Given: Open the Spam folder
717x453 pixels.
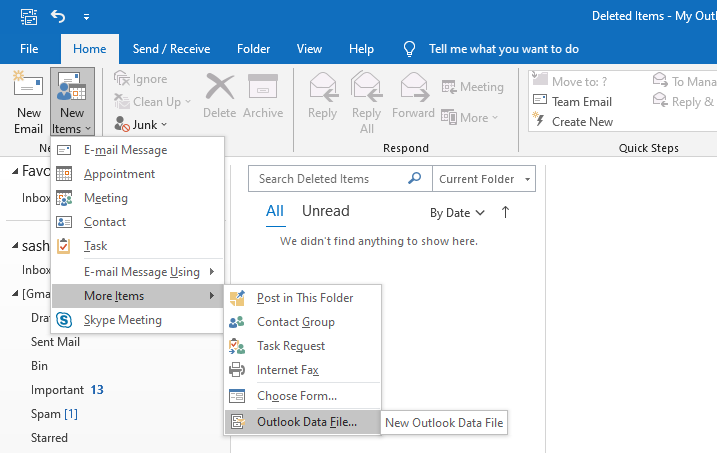Looking at the screenshot, I should (54, 414).
